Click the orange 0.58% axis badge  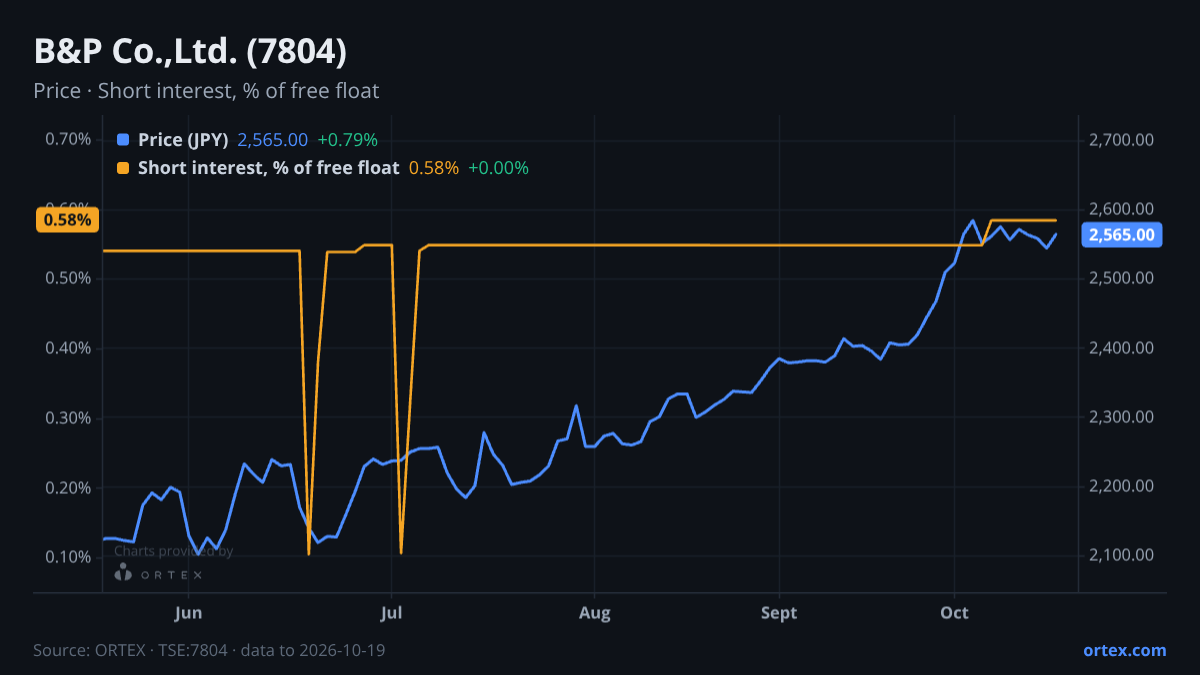(x=68, y=220)
